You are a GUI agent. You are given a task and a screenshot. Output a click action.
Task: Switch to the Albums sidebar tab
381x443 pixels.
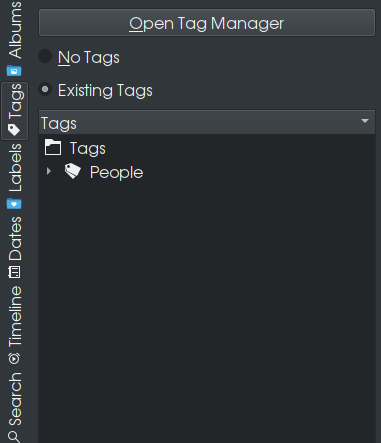[15, 38]
